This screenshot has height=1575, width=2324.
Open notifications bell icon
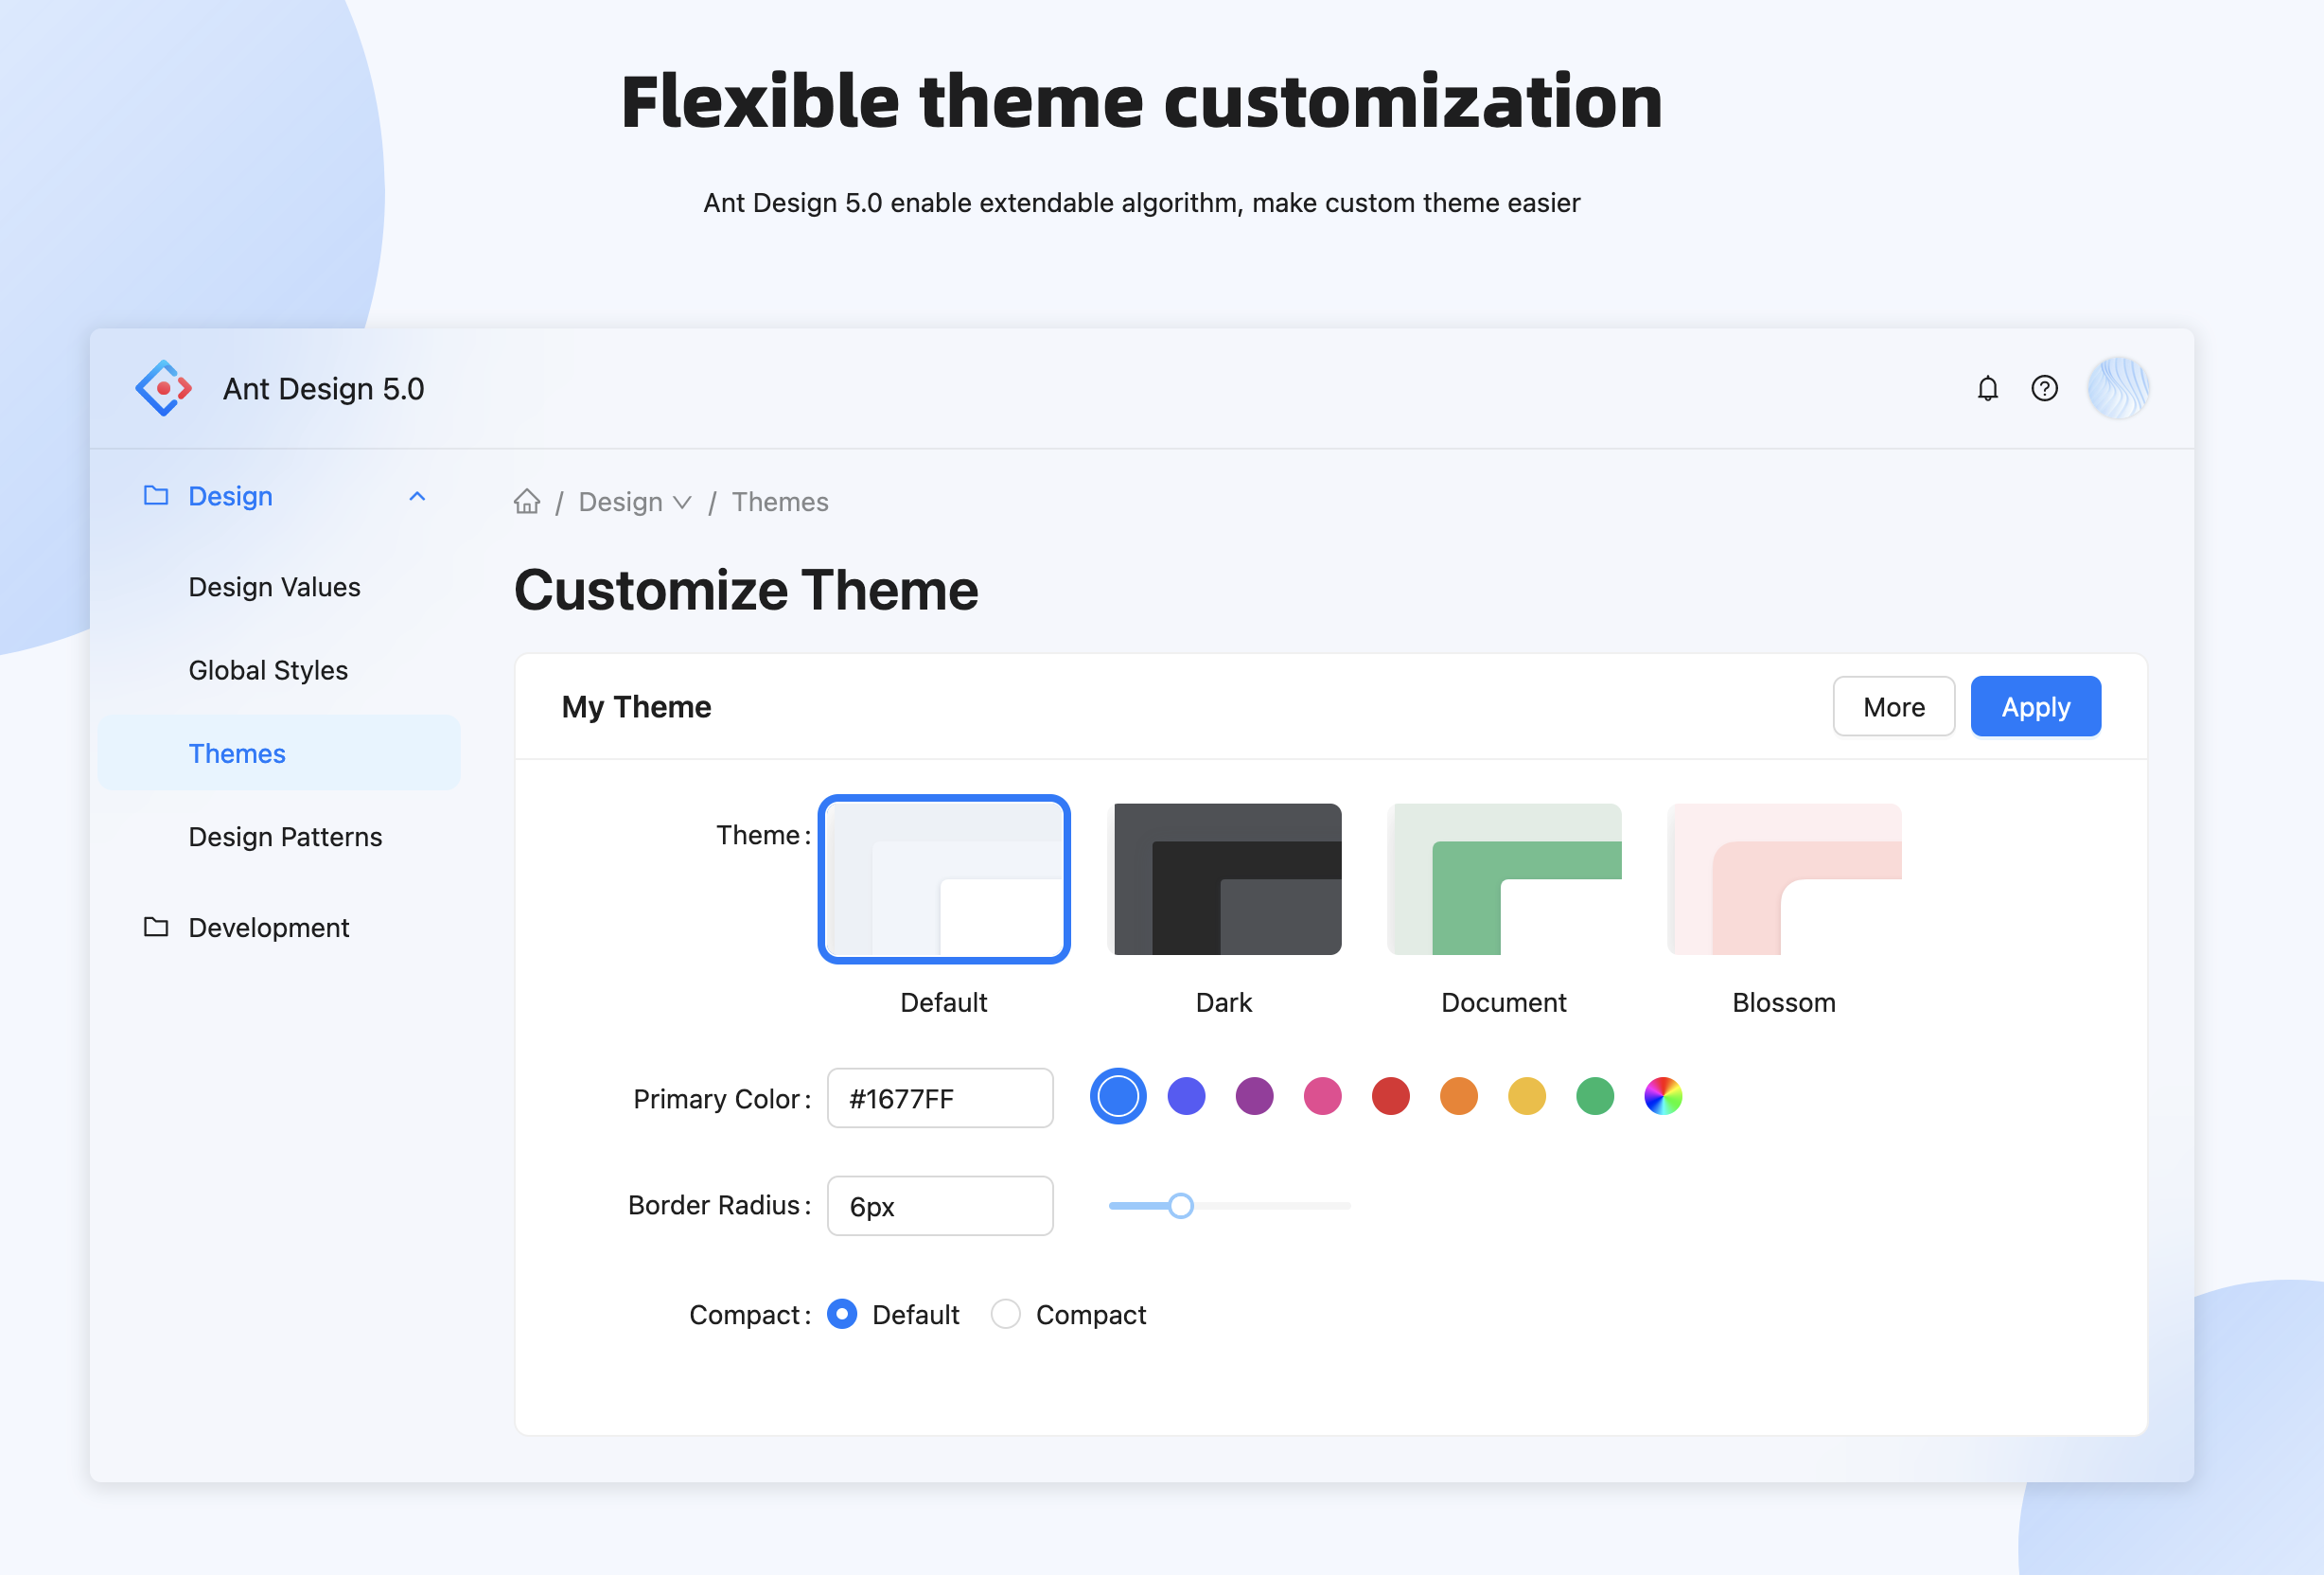[x=1987, y=388]
